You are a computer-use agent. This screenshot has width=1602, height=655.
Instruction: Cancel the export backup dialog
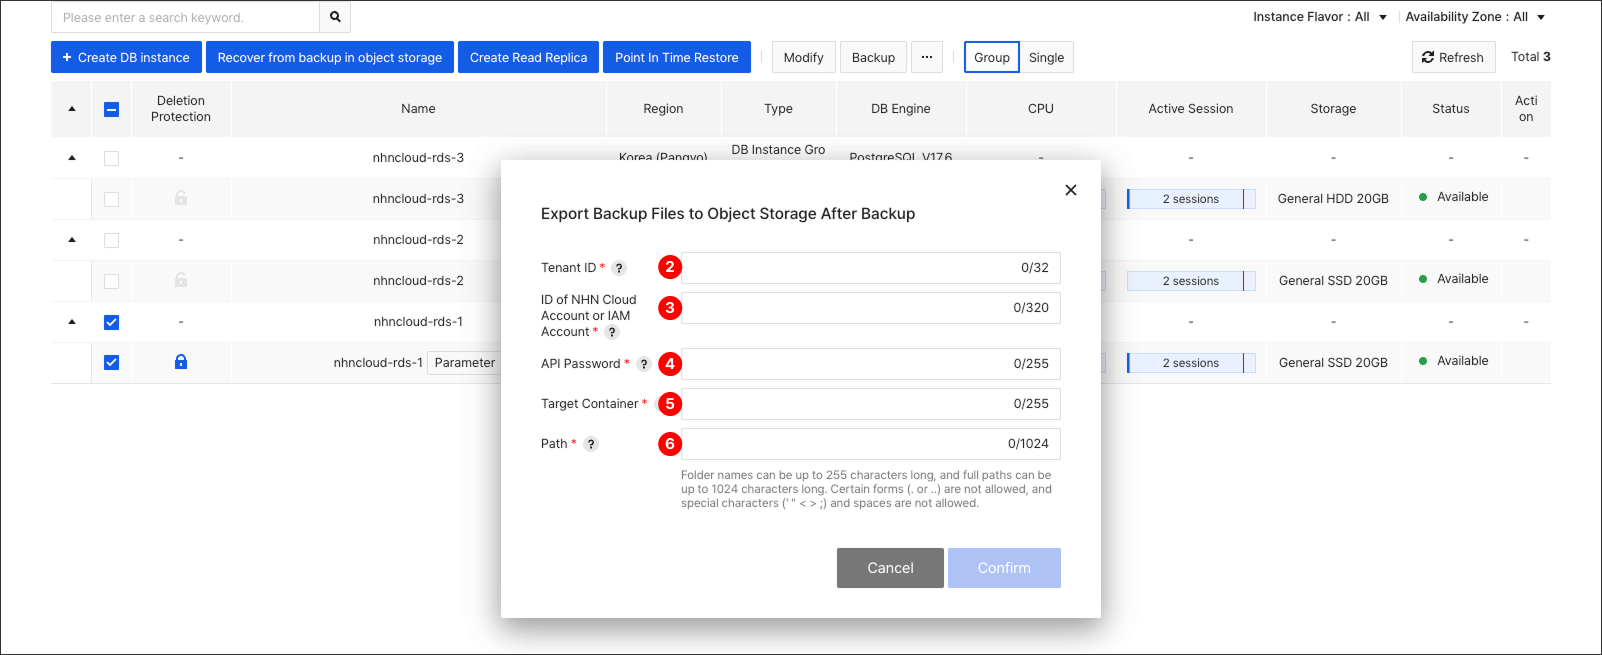tap(890, 568)
